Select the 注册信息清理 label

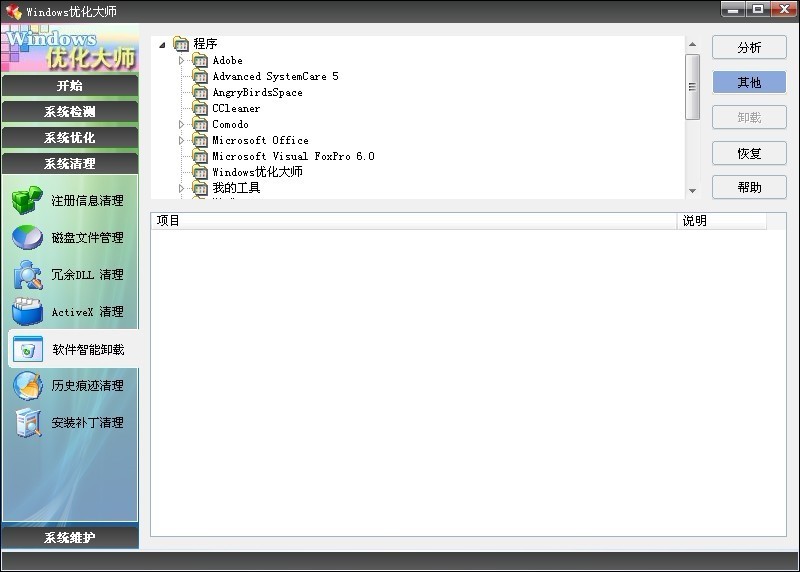87,201
